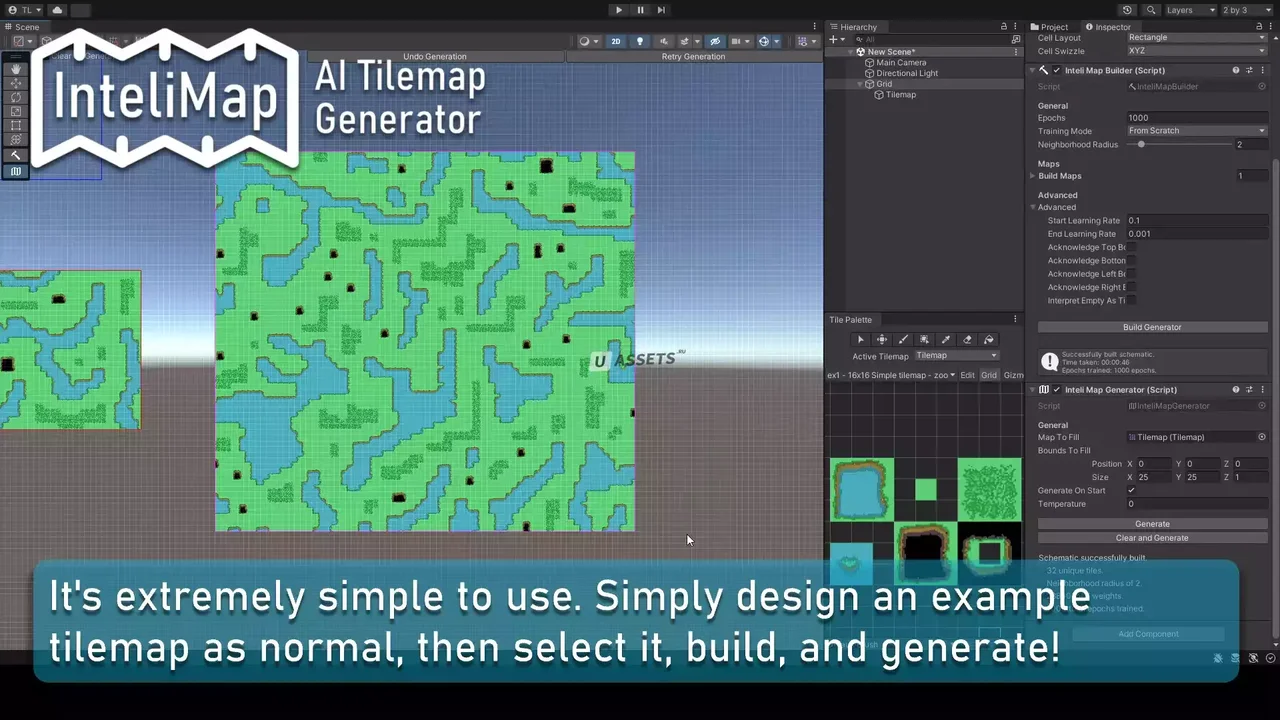Select the Scale tool in Scene tools
This screenshot has height=720, width=1280.
point(15,112)
